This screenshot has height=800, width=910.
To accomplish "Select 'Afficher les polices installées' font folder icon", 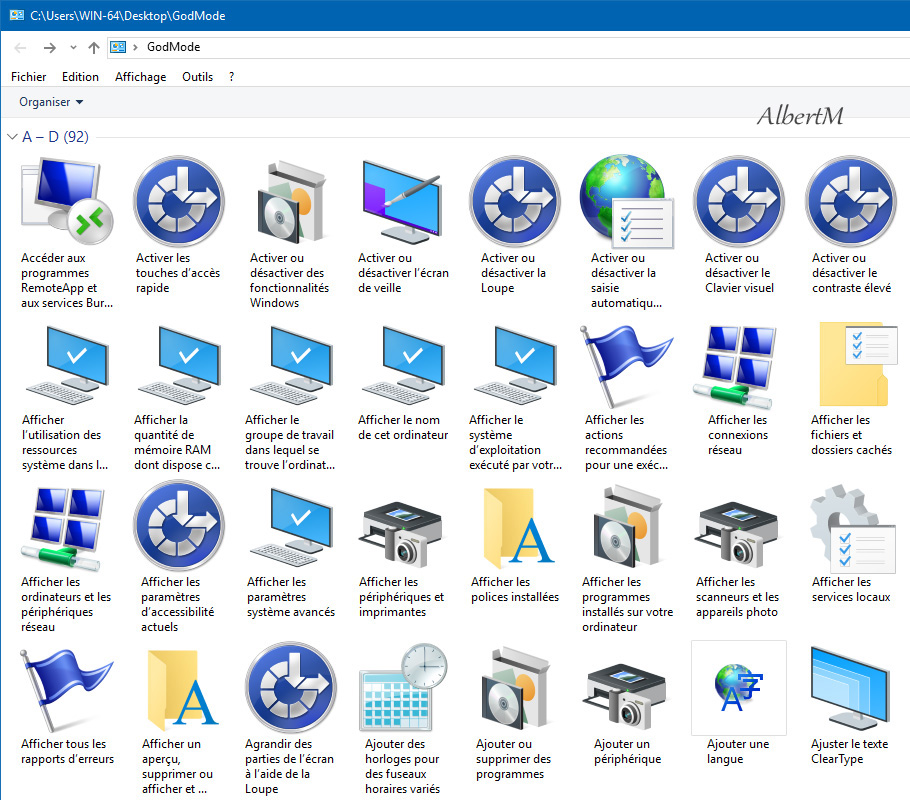I will click(x=518, y=527).
